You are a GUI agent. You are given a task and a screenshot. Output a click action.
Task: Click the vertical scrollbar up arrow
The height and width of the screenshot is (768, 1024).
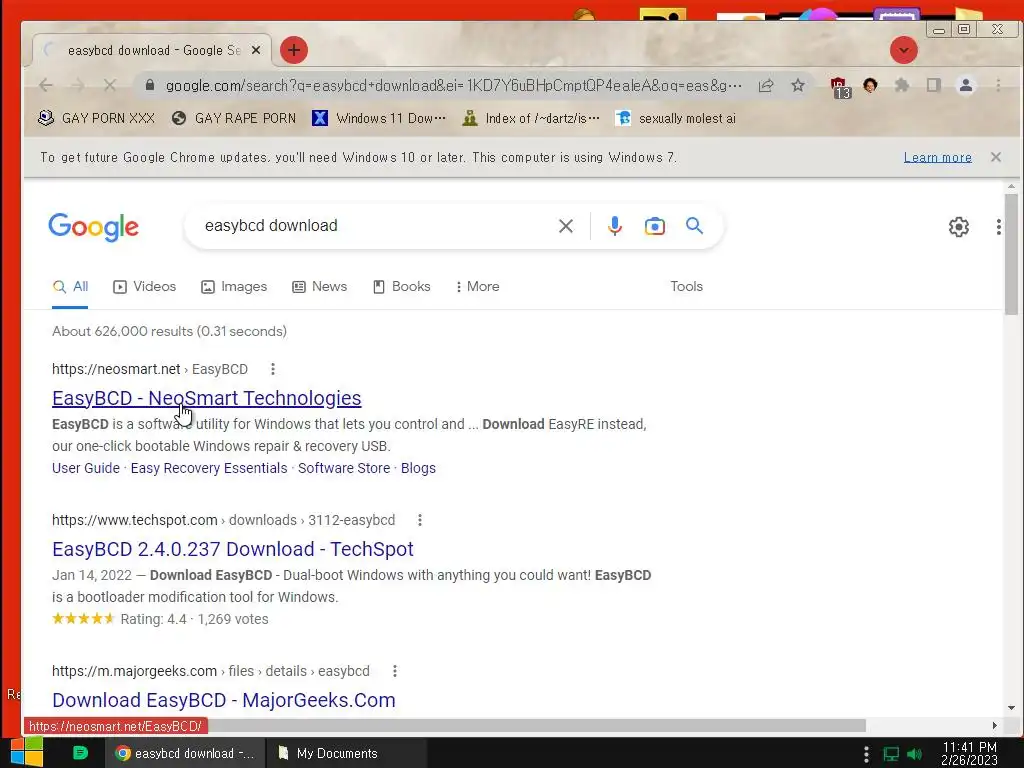coord(1011,187)
